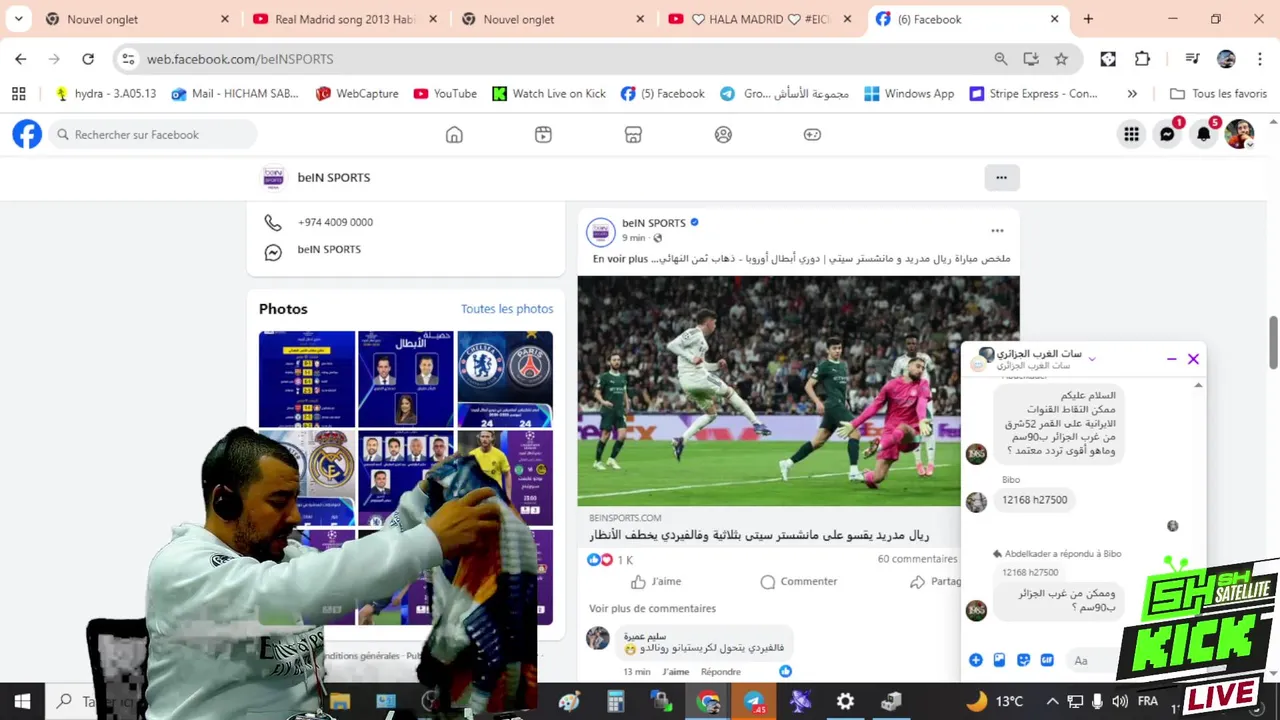The height and width of the screenshot is (720, 1280).
Task: Choose a GIF in the chat
Action: pos(1047,660)
